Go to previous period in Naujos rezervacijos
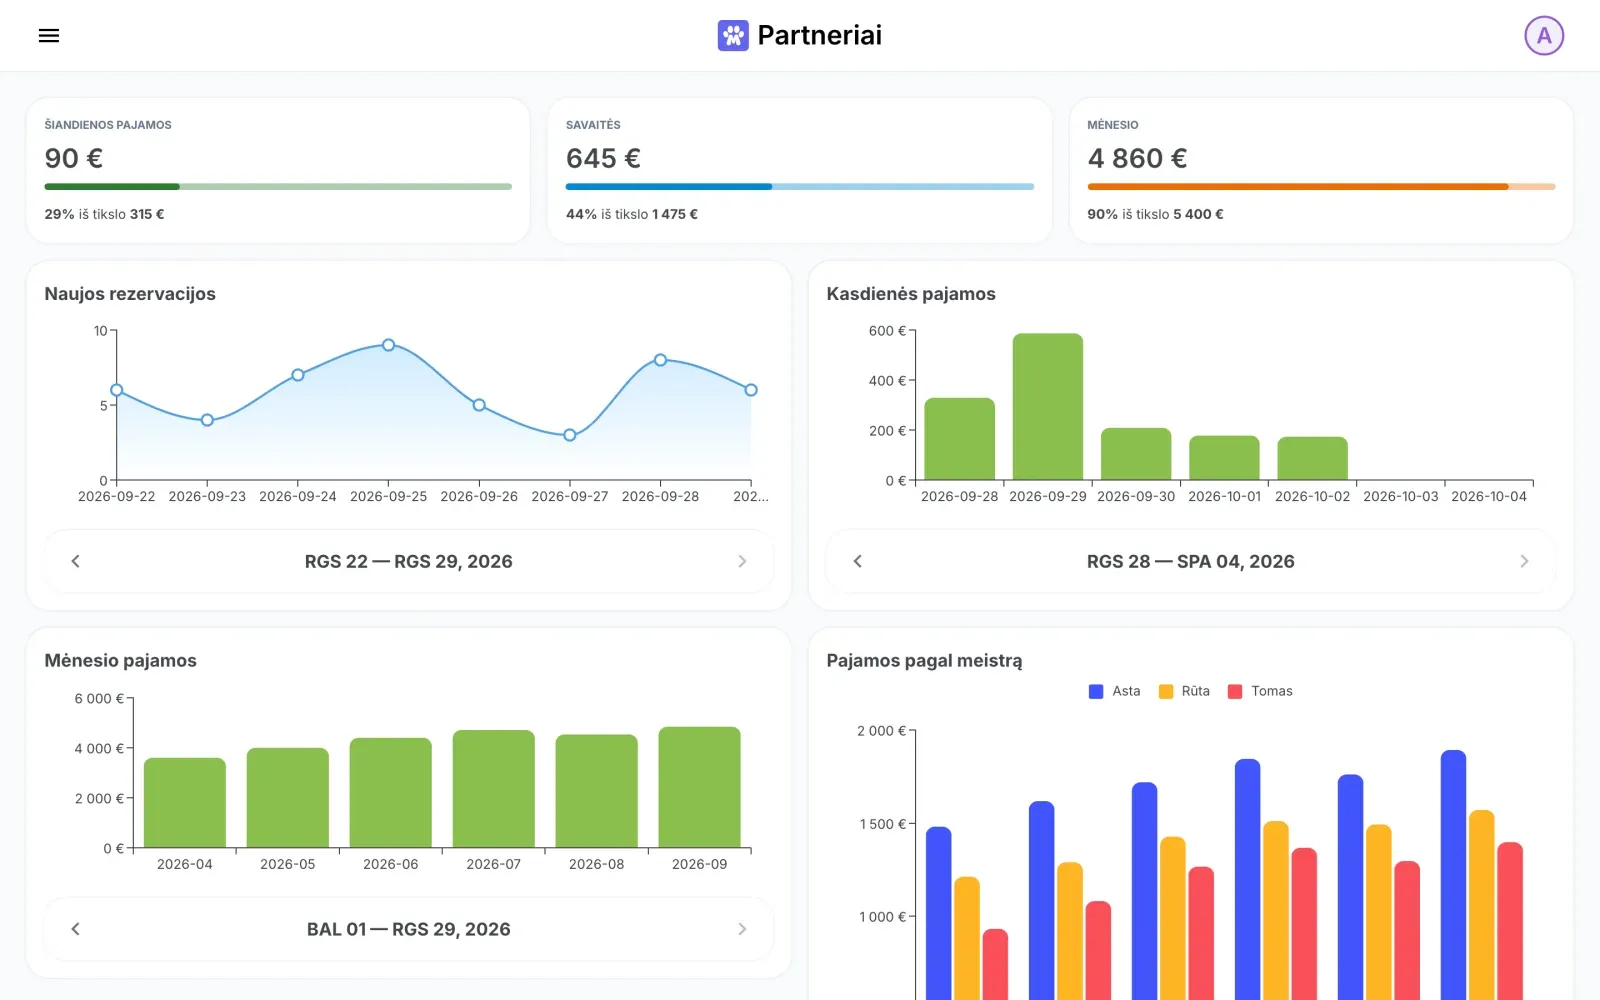 coord(76,561)
